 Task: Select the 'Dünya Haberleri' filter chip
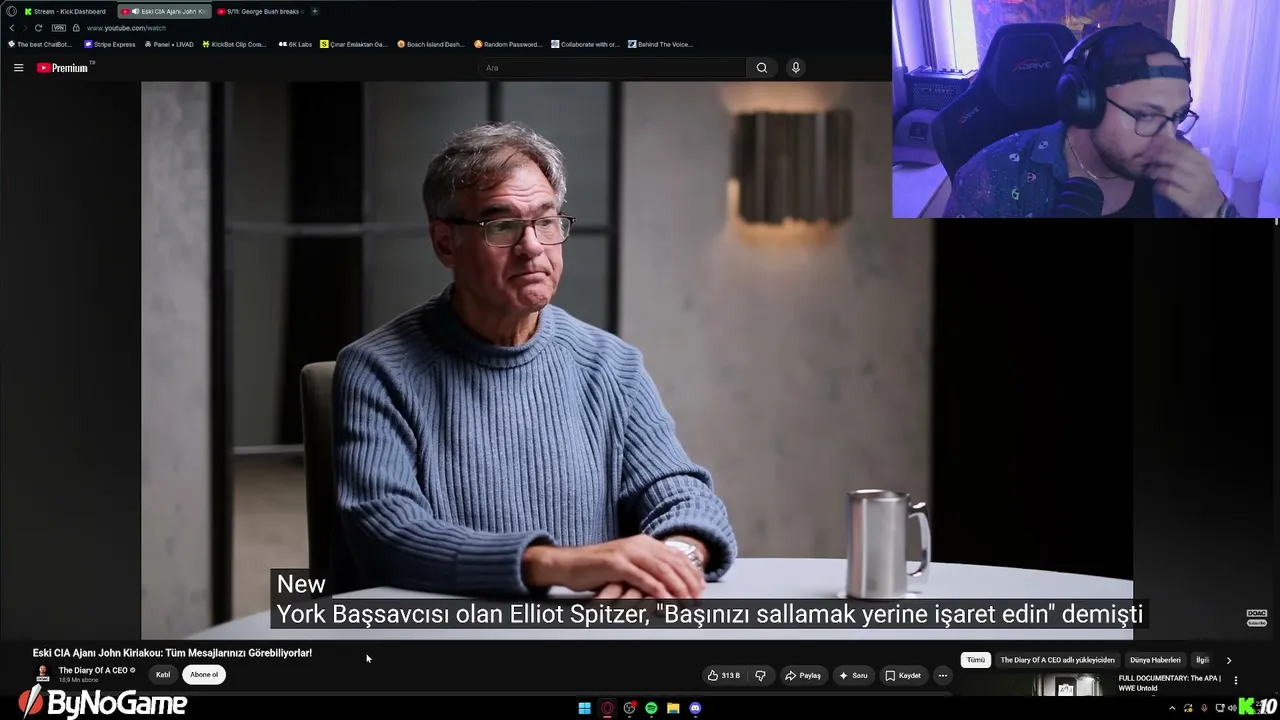tap(1155, 660)
